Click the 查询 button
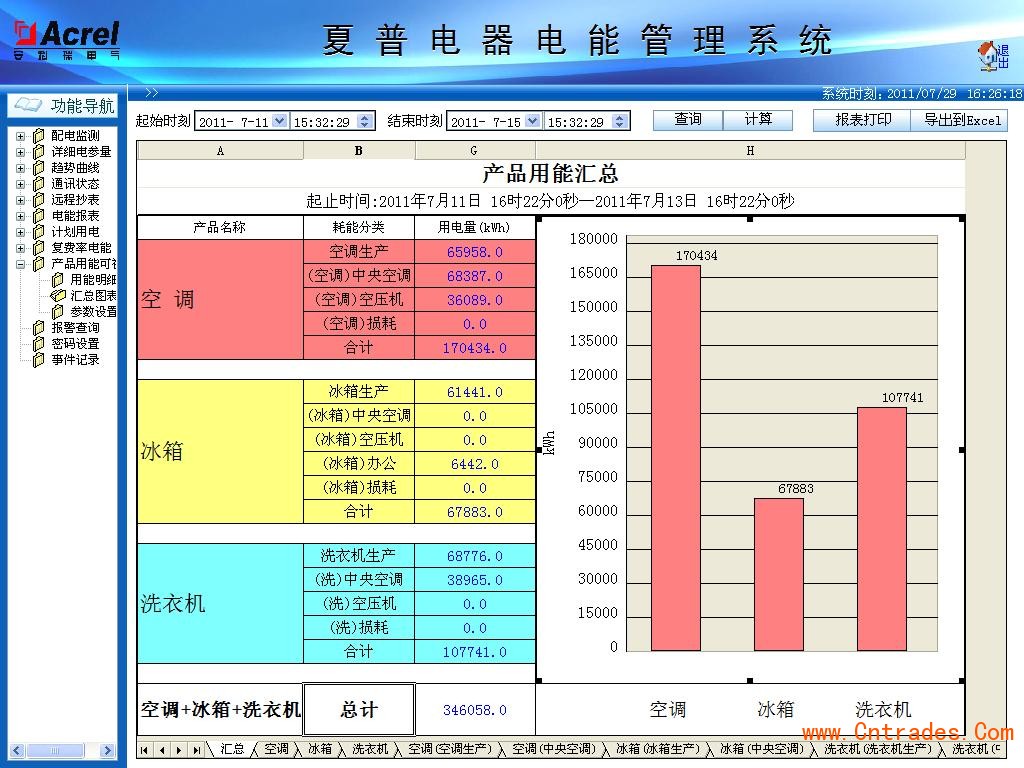 click(x=688, y=120)
